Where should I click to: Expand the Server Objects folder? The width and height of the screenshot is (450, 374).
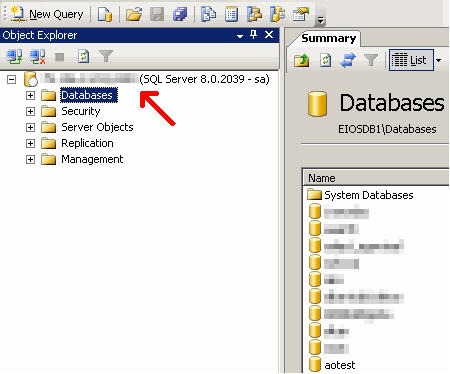coord(30,127)
